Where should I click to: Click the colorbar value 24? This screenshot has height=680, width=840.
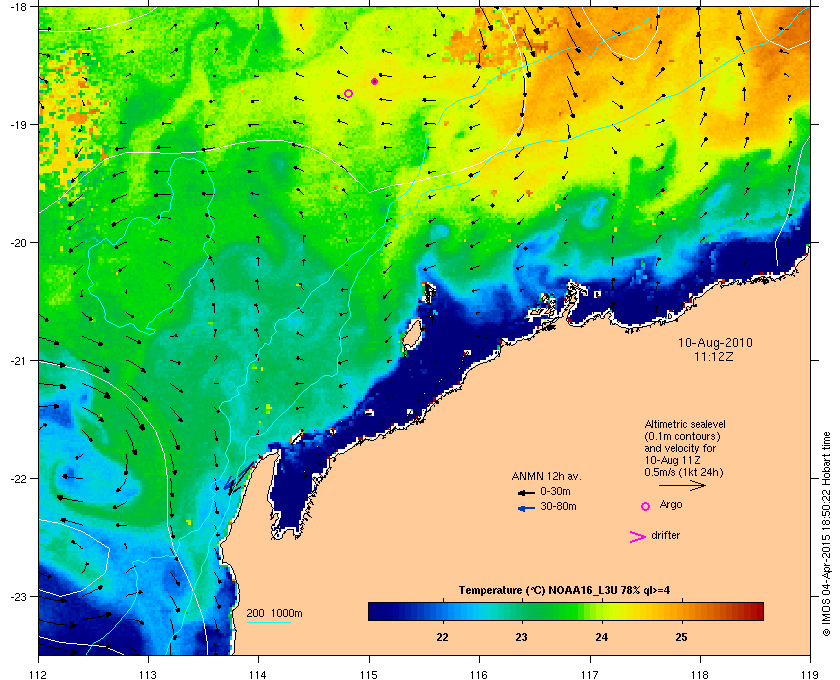click(x=602, y=638)
